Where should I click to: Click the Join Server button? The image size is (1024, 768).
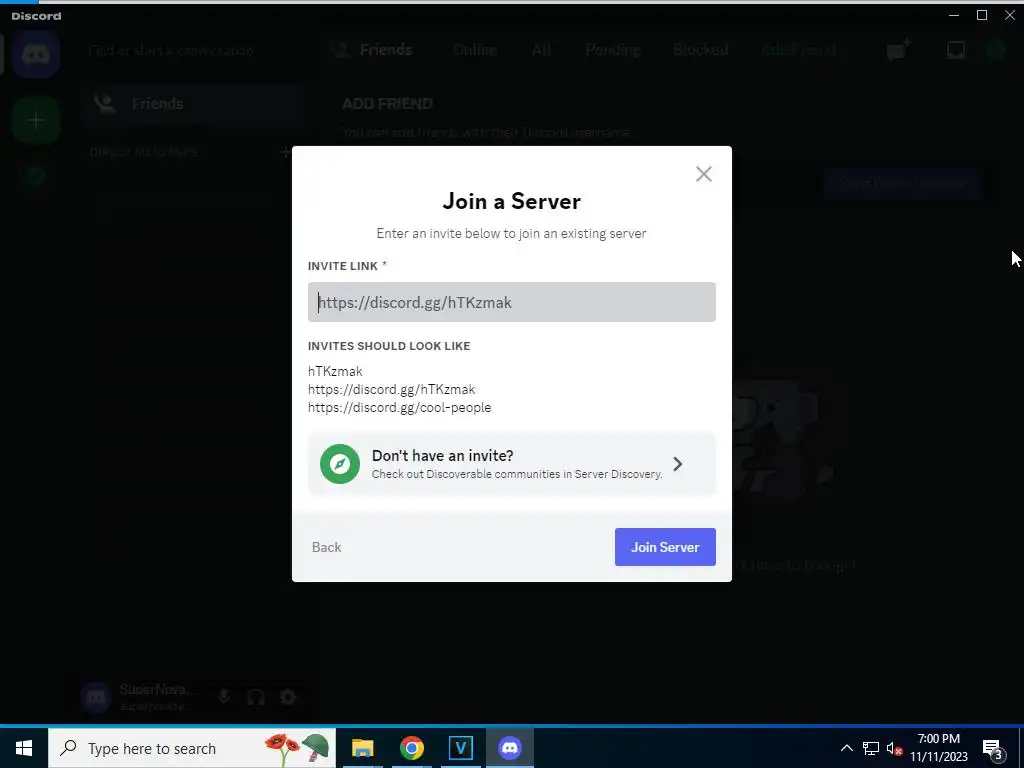[665, 547]
